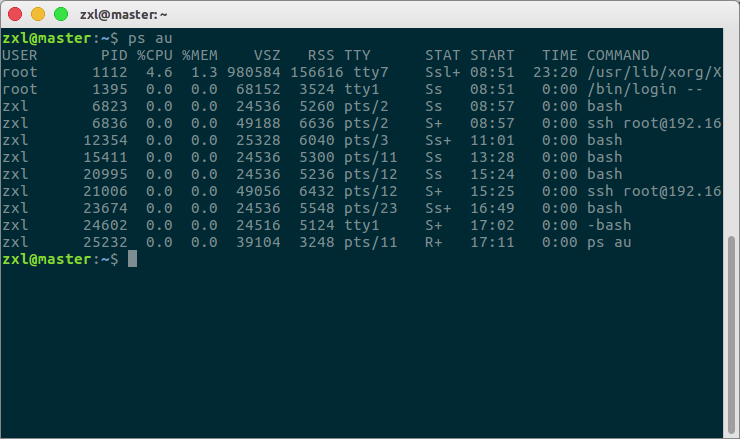Click PID 6823 in the process list
Screen dimensions: 740x439
click(x=110, y=106)
